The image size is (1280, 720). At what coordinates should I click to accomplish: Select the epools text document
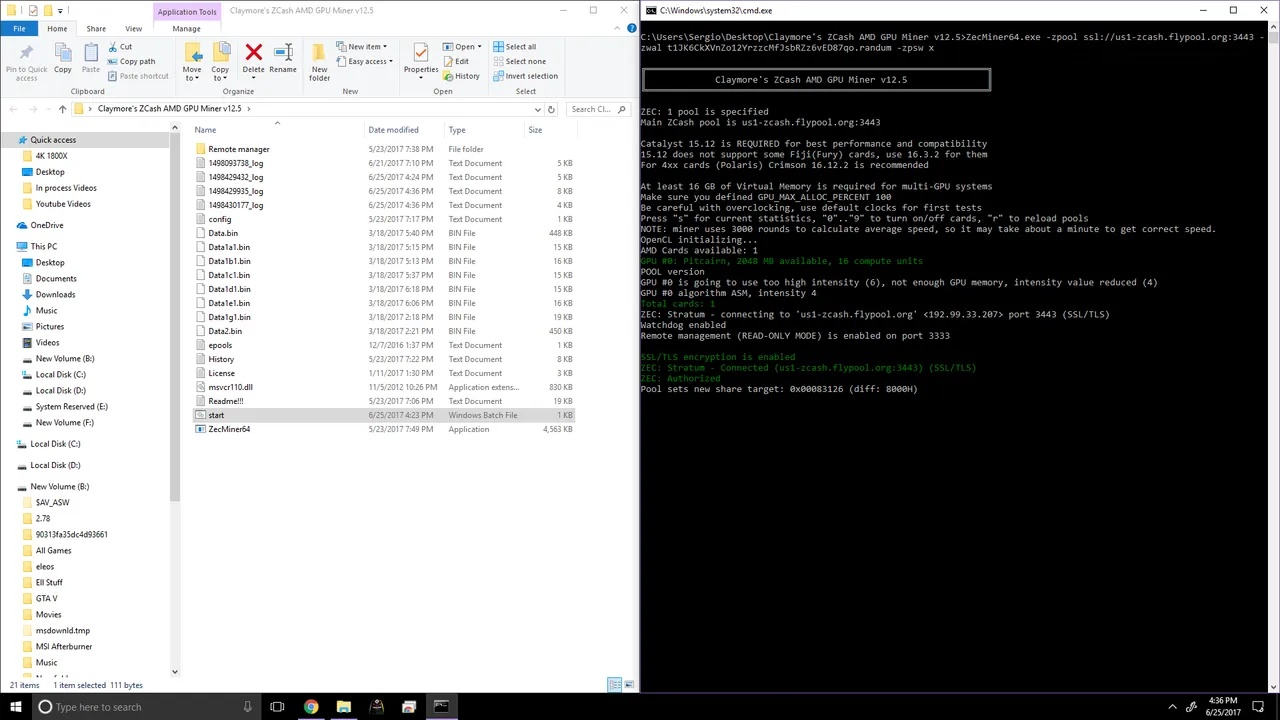220,345
